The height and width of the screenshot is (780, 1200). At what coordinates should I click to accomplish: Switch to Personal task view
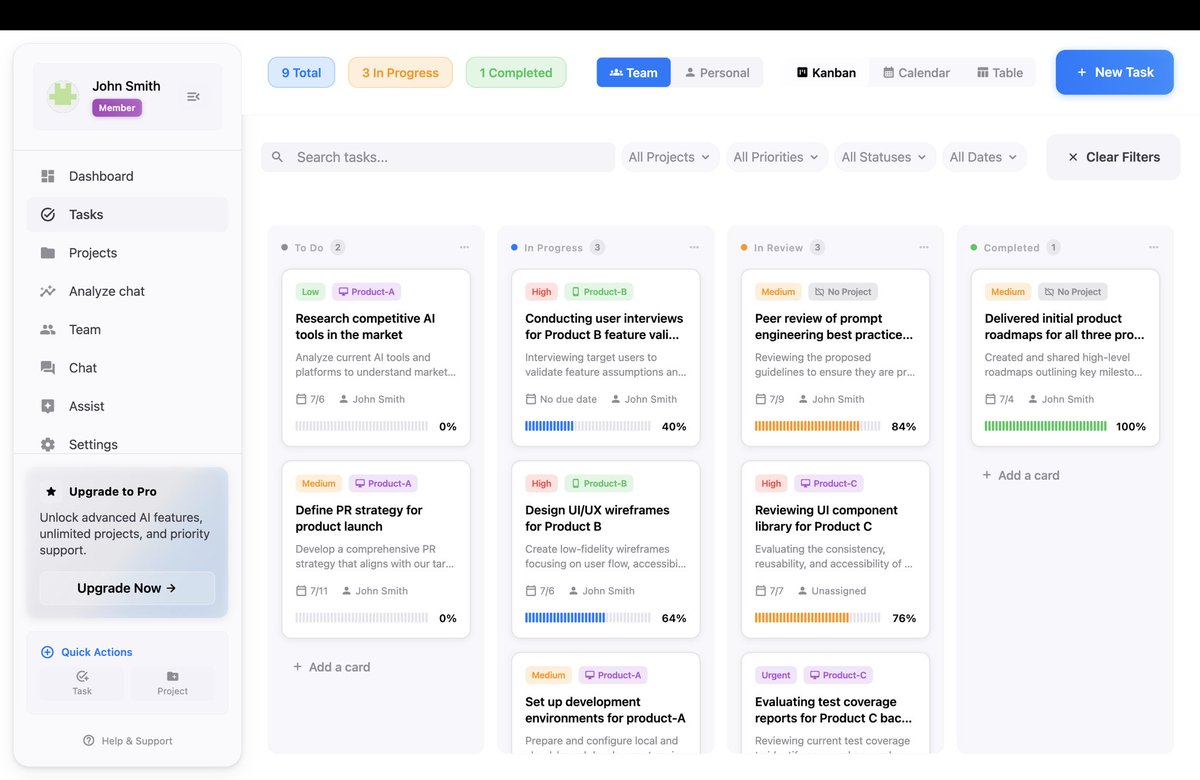tap(717, 72)
